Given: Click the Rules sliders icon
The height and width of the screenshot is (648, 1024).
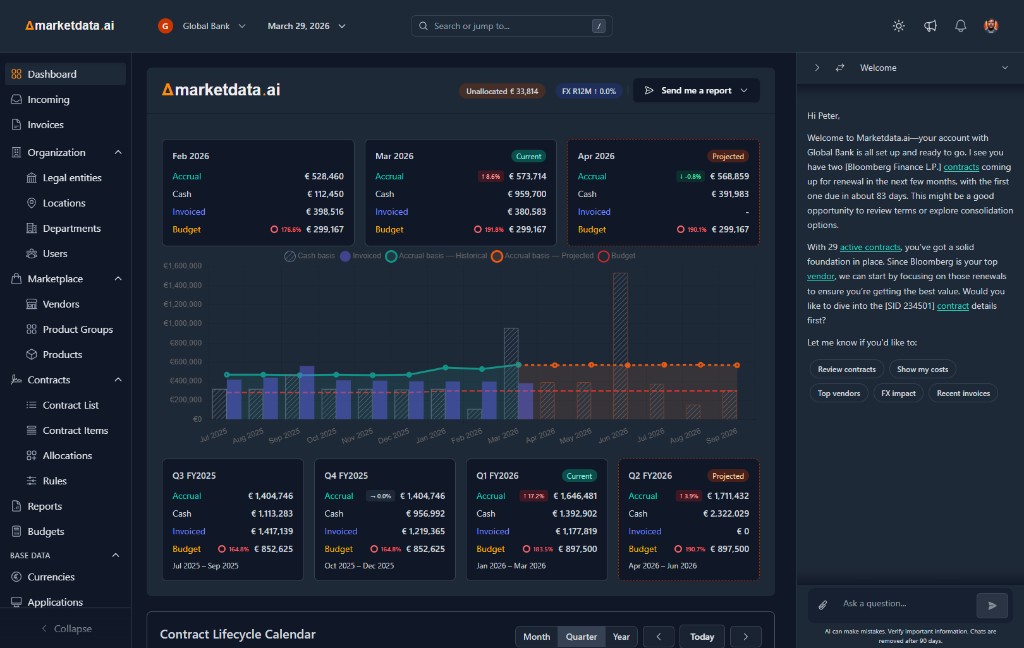Looking at the screenshot, I should pyautogui.click(x=31, y=481).
